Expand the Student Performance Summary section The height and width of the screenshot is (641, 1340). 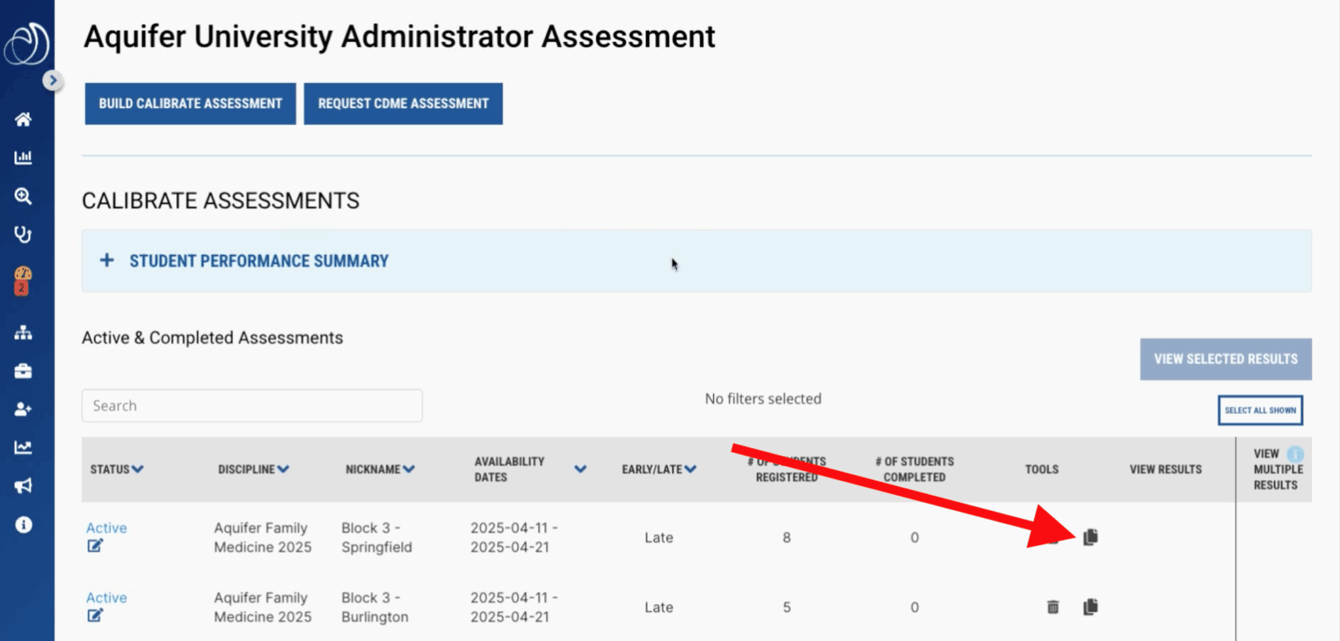point(107,260)
